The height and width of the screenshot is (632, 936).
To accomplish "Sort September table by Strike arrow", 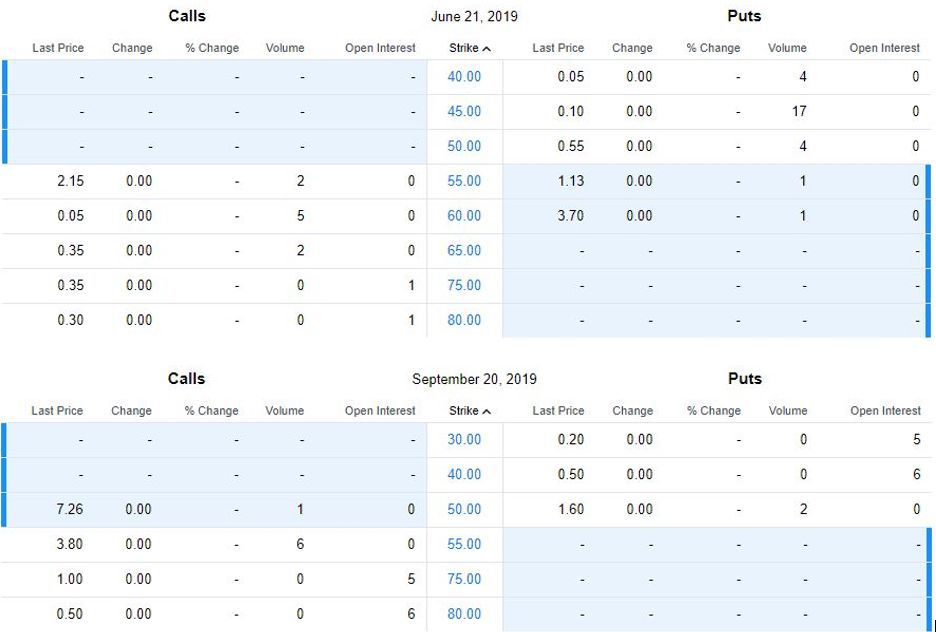I will pos(486,411).
